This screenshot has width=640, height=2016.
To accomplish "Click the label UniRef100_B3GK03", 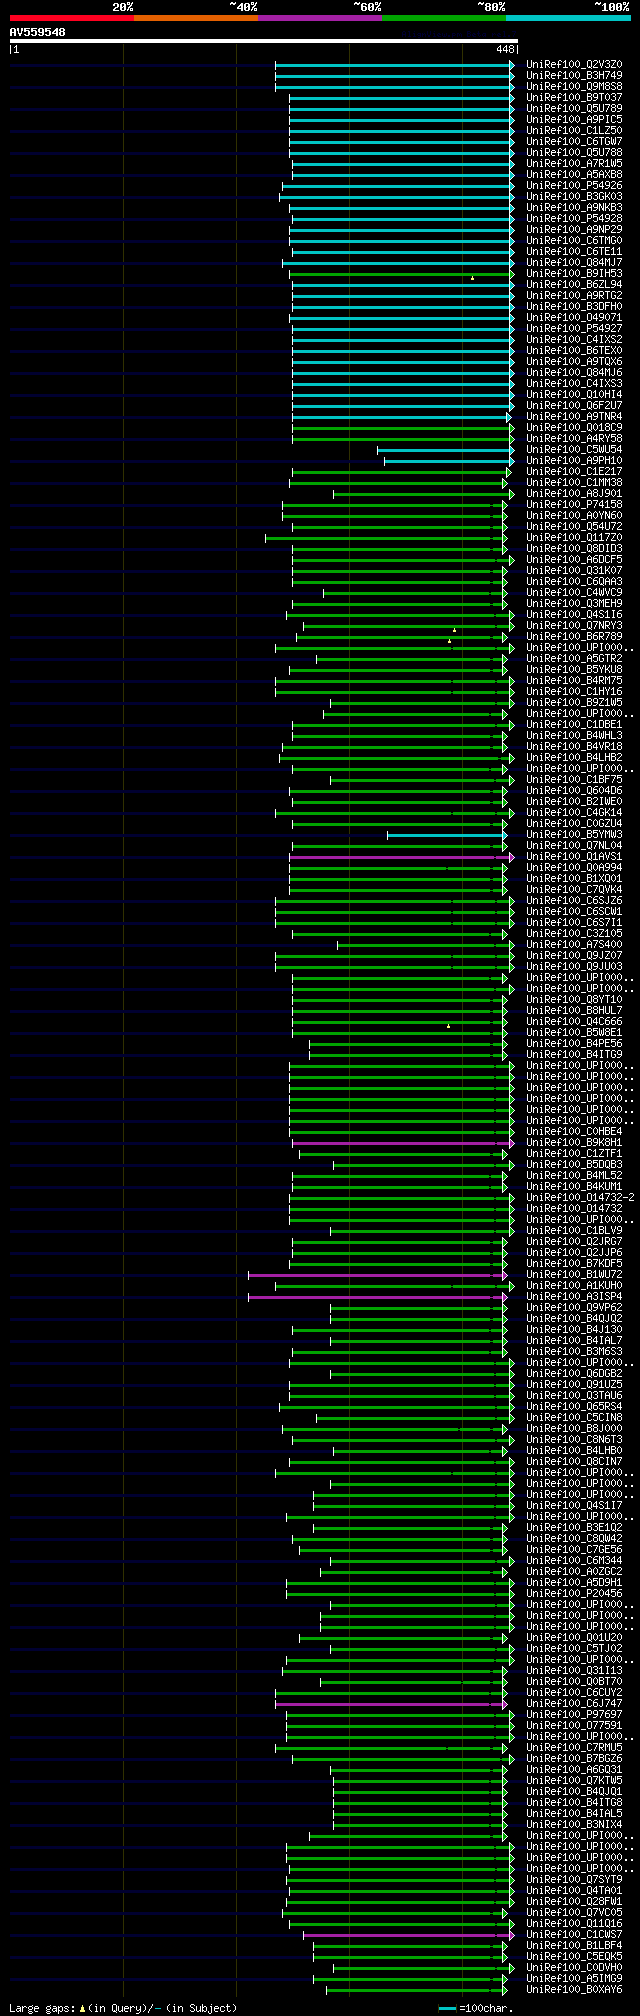I will point(574,197).
